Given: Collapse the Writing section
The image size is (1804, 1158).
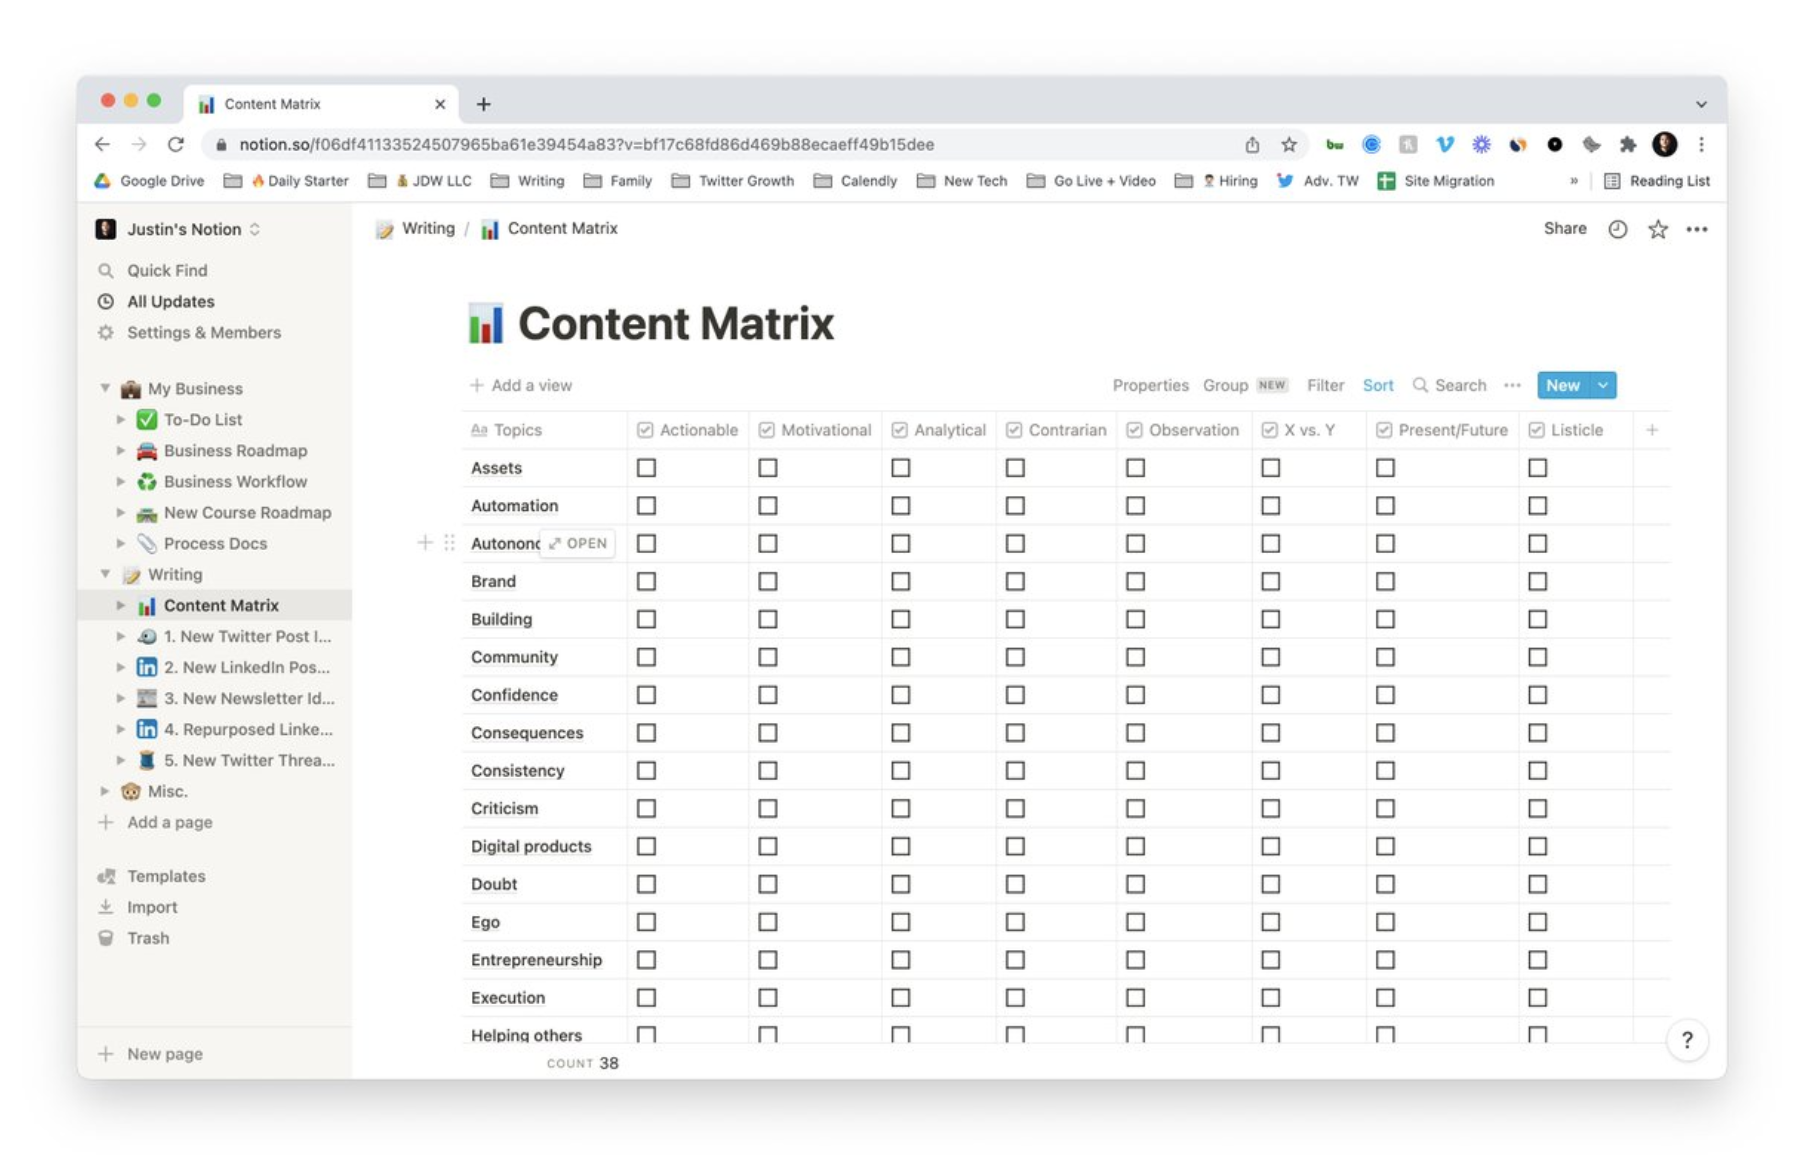Looking at the screenshot, I should [105, 574].
